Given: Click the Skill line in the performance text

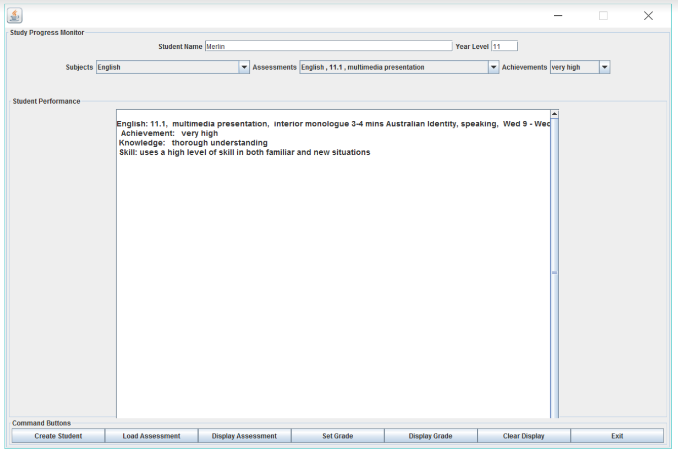Looking at the screenshot, I should coord(244,152).
